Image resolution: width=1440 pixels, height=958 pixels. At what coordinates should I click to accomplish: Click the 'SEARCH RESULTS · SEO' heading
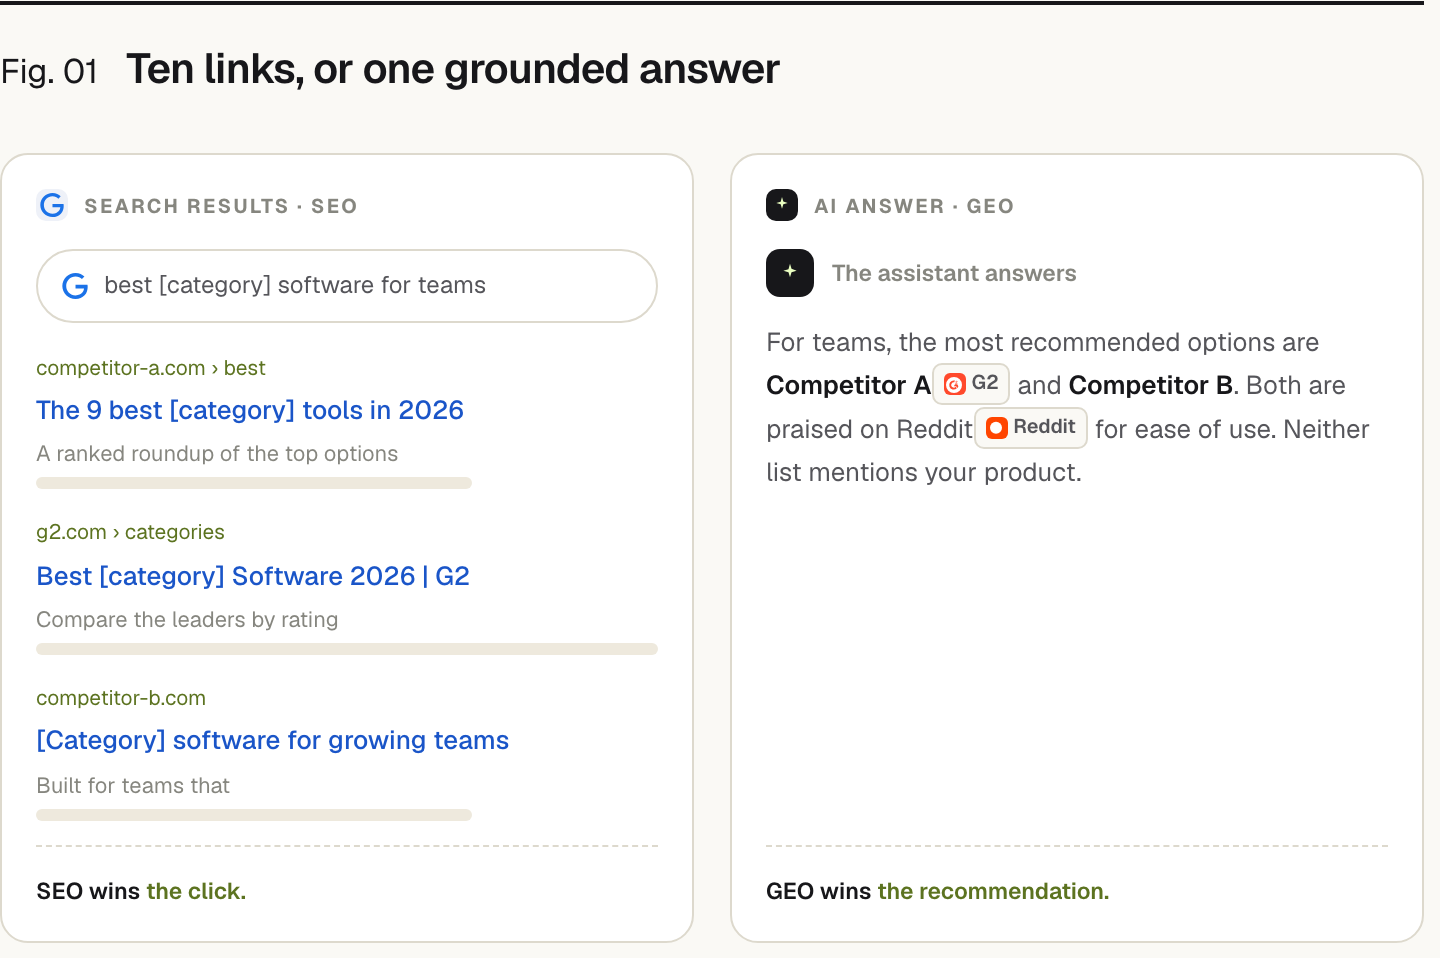tap(221, 206)
